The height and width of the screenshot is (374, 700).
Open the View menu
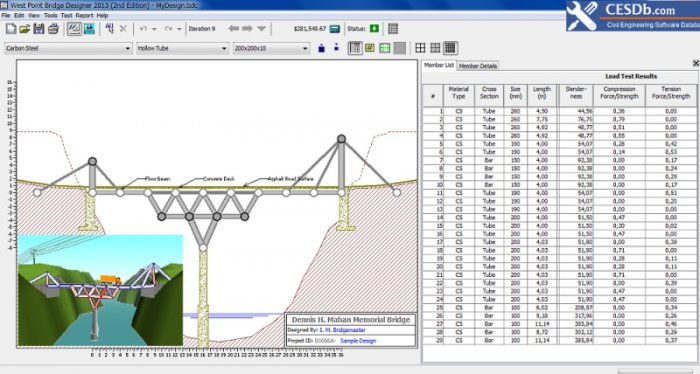pos(34,15)
